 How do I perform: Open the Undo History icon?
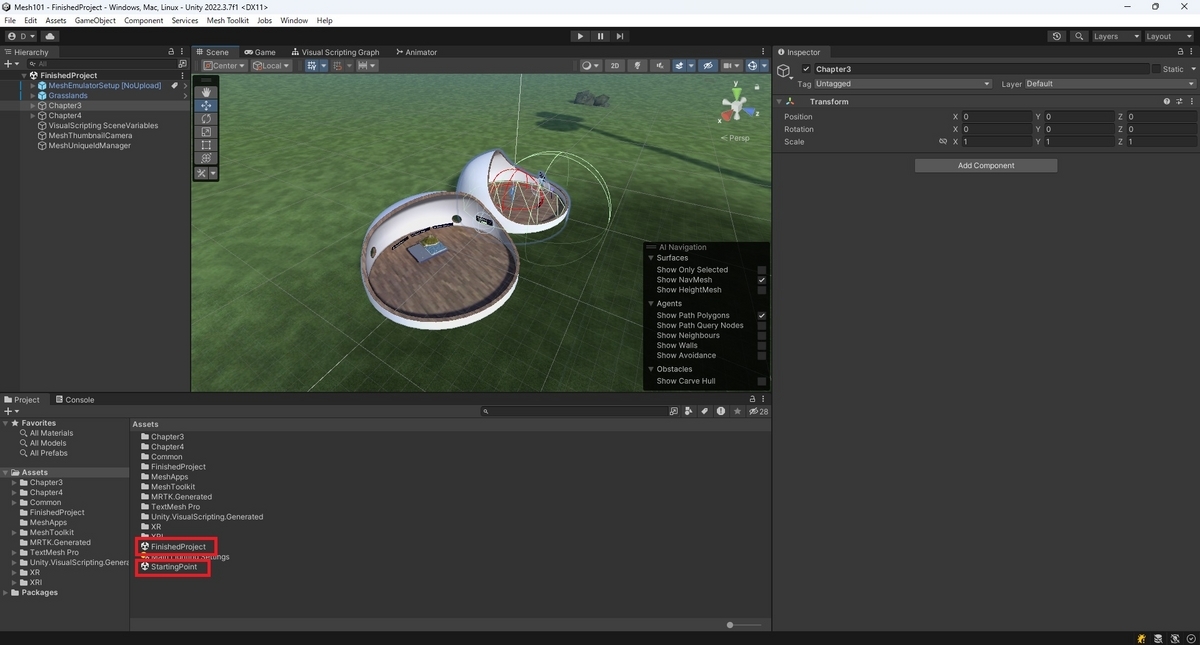pyautogui.click(x=1058, y=36)
